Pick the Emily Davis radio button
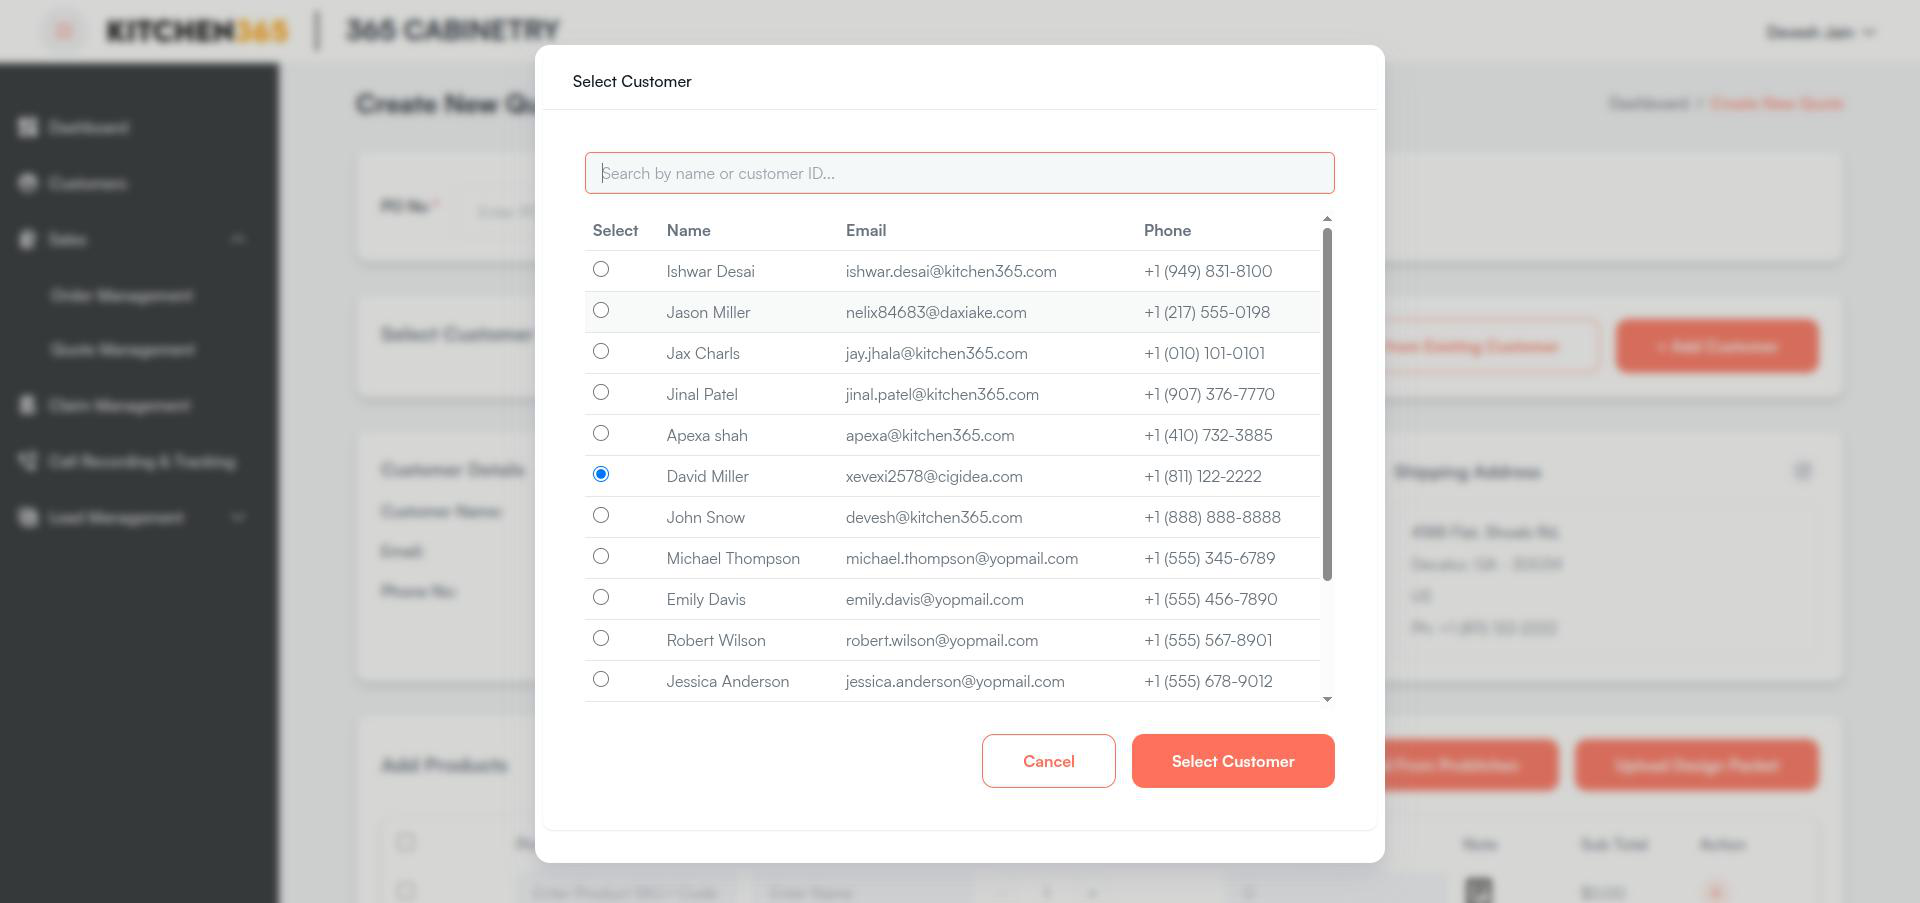 pos(601,597)
